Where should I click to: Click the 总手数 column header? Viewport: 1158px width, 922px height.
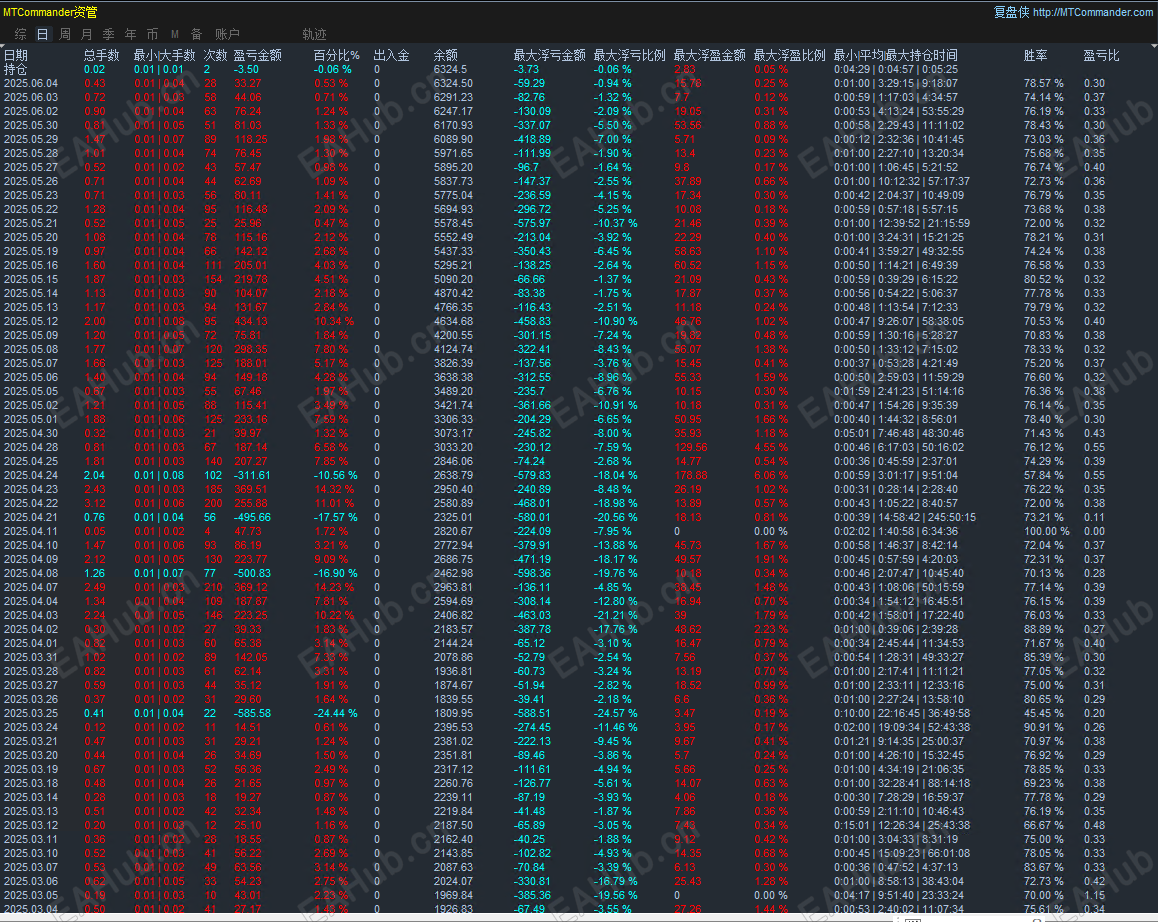pos(101,55)
